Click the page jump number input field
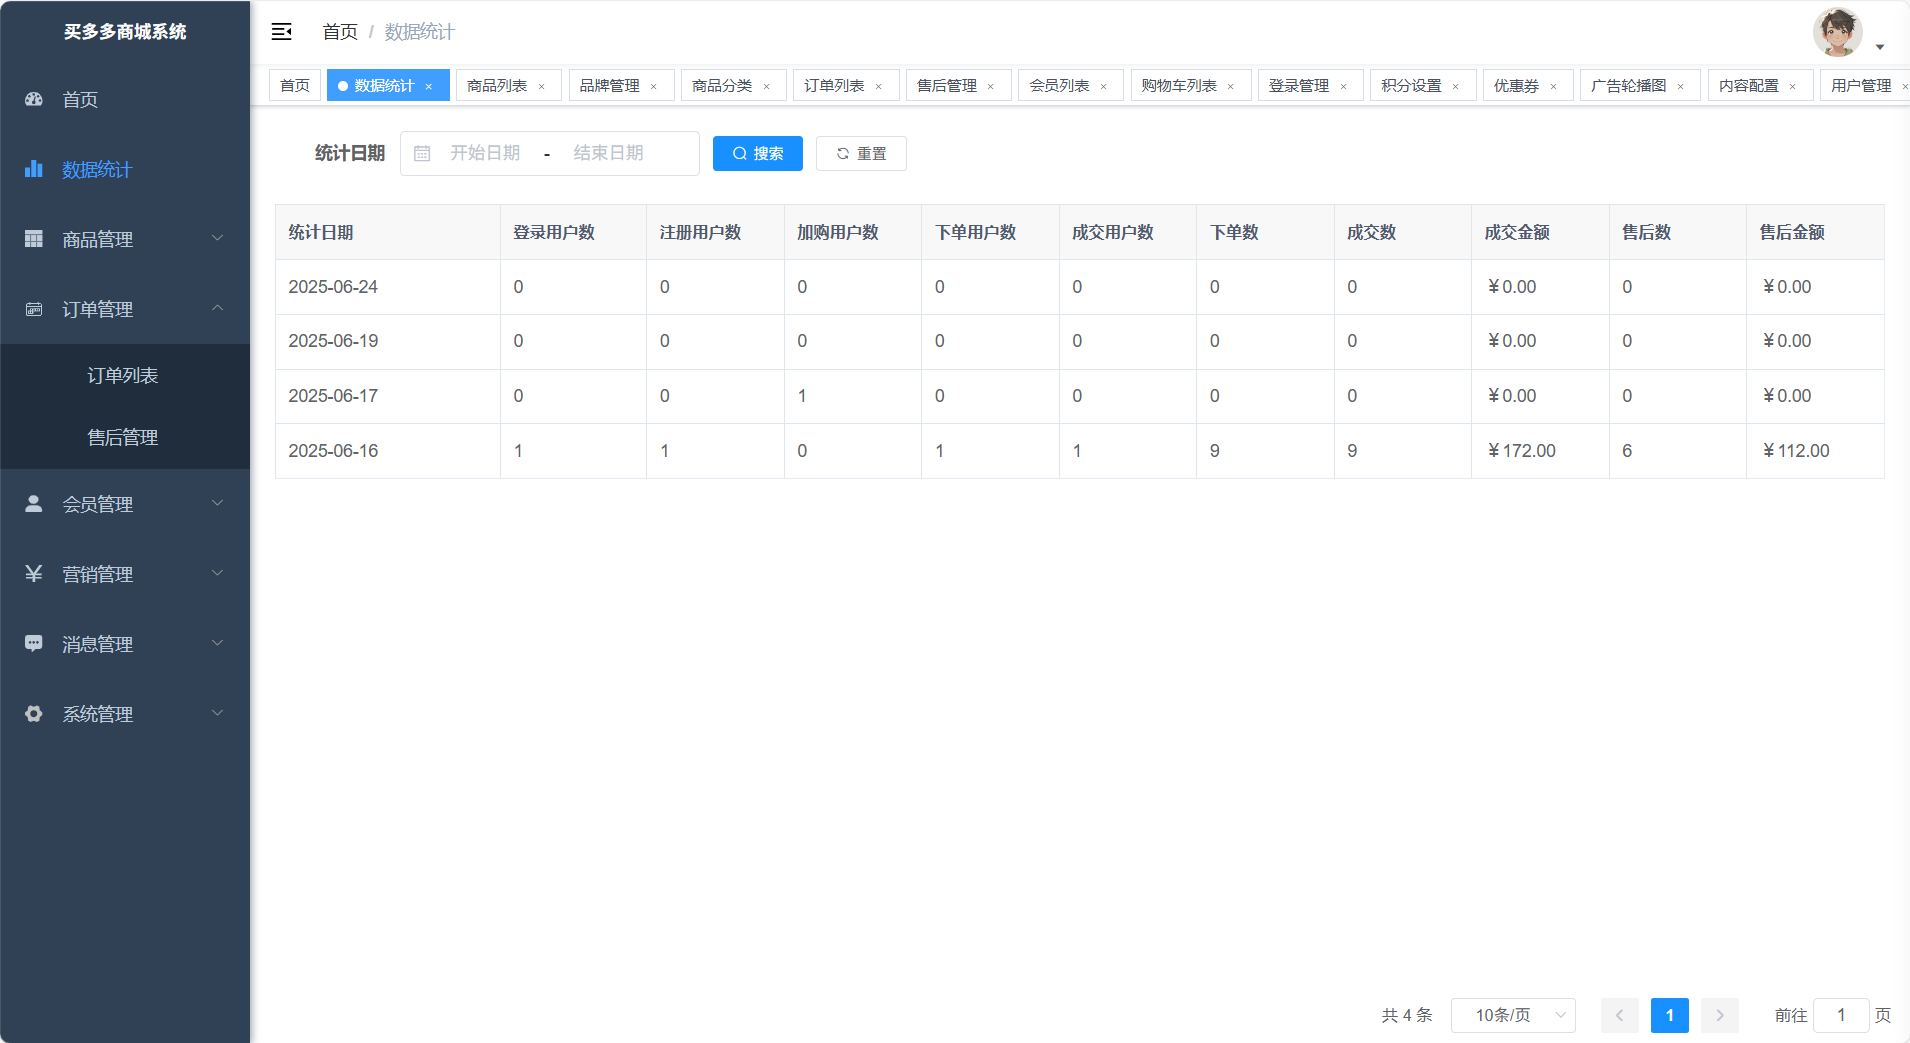This screenshot has height=1043, width=1910. 1840,1015
